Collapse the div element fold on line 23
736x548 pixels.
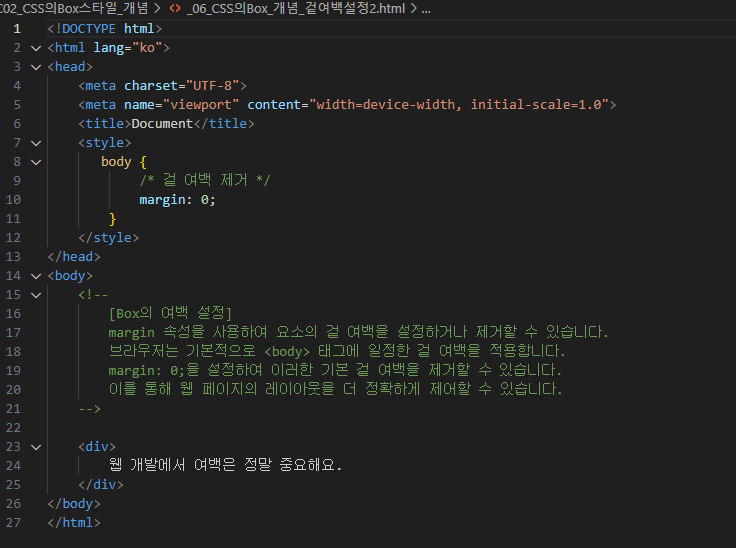tap(36, 447)
